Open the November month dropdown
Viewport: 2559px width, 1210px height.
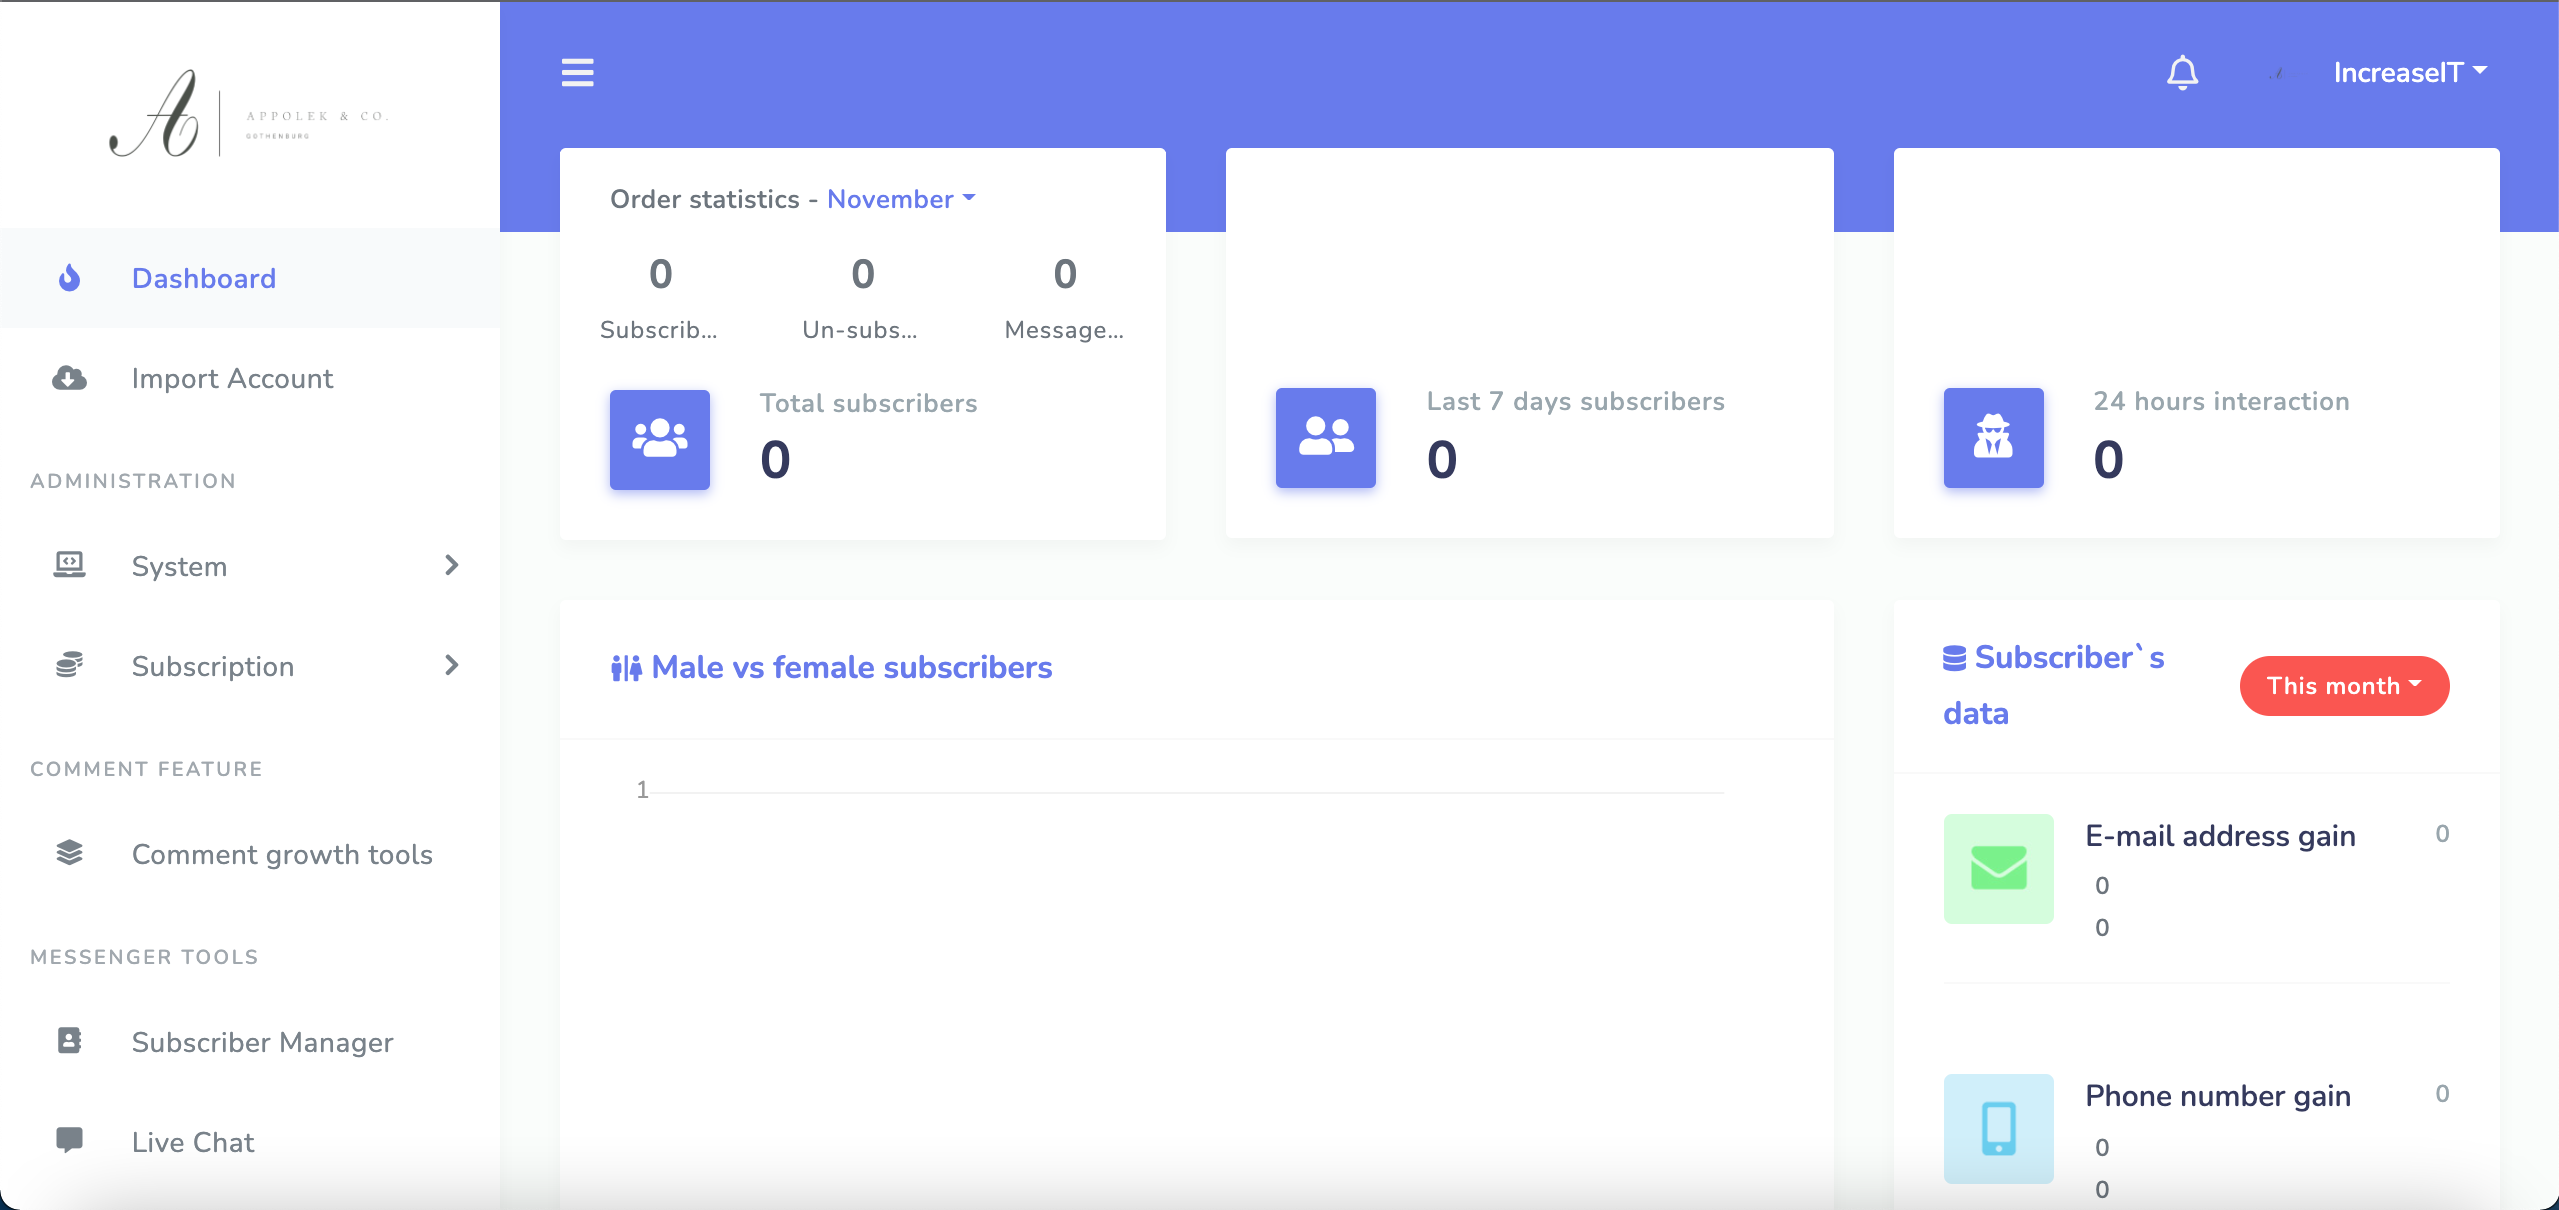coord(900,199)
